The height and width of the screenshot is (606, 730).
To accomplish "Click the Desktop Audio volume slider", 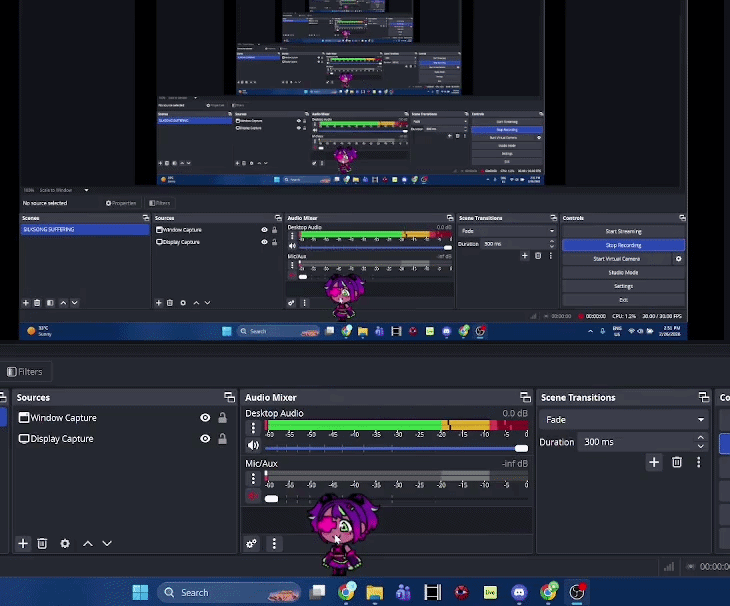I will (x=390, y=447).
